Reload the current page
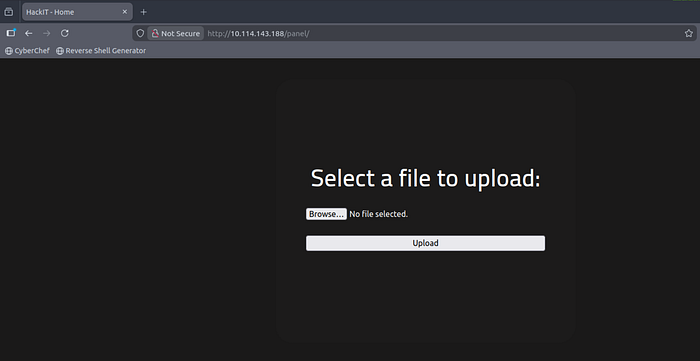This screenshot has width=700, height=361. tap(65, 33)
